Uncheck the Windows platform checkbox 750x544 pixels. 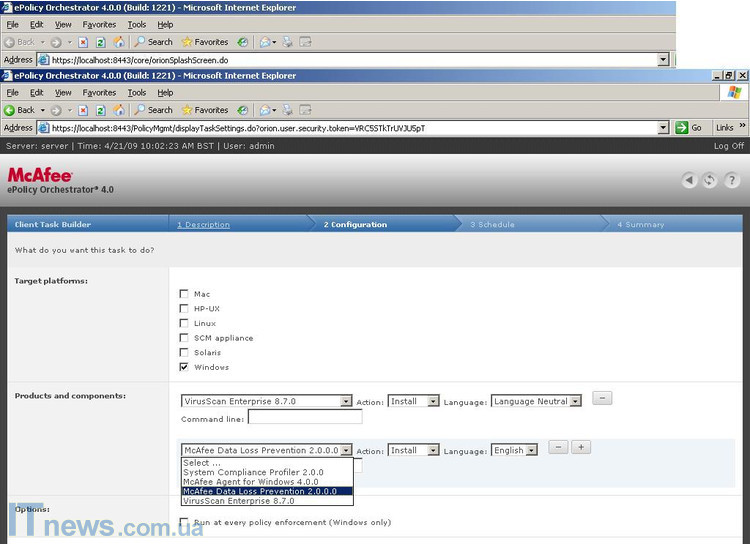184,367
